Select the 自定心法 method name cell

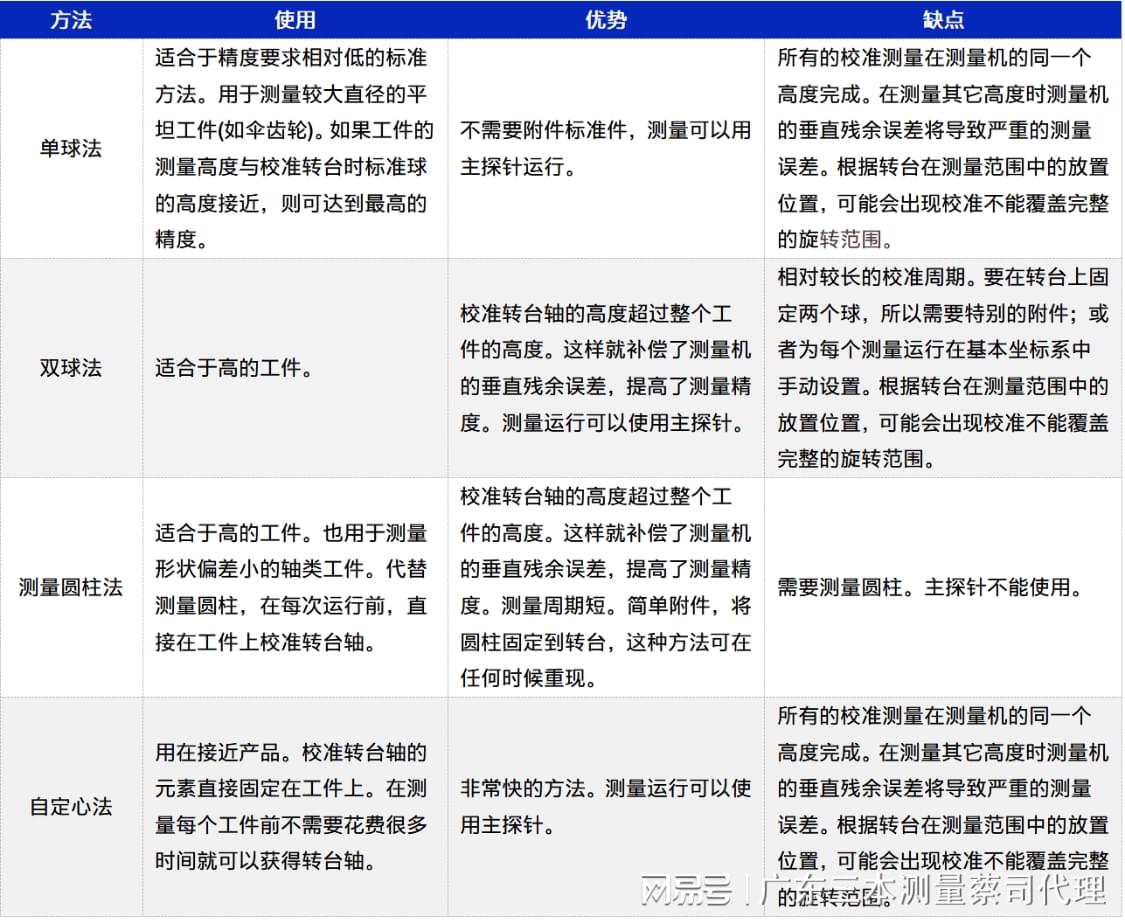click(71, 807)
